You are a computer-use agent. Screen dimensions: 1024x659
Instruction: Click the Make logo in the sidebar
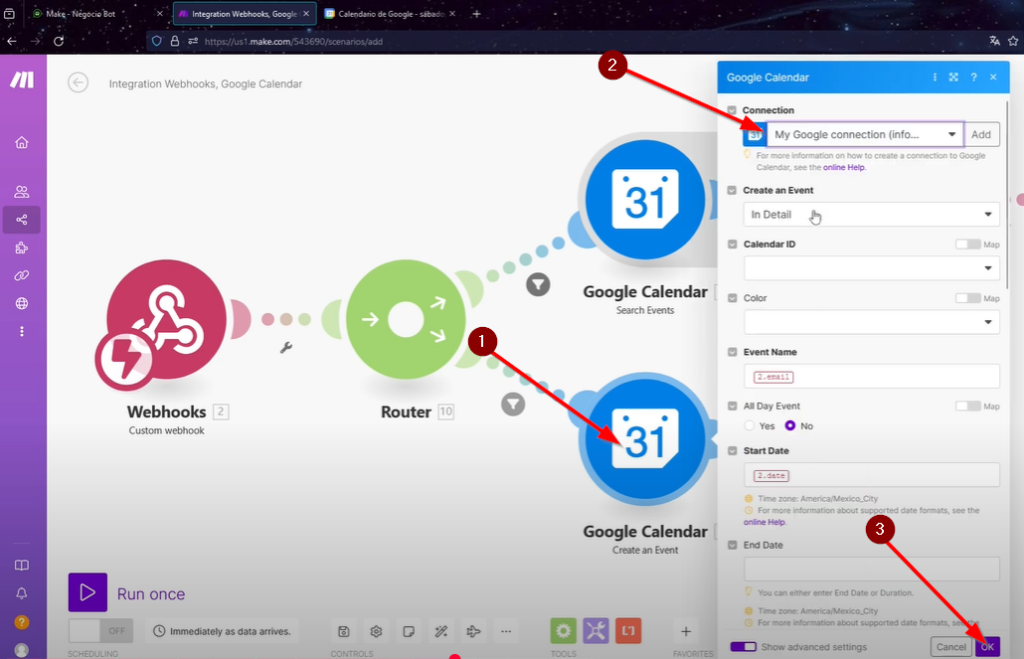22,80
